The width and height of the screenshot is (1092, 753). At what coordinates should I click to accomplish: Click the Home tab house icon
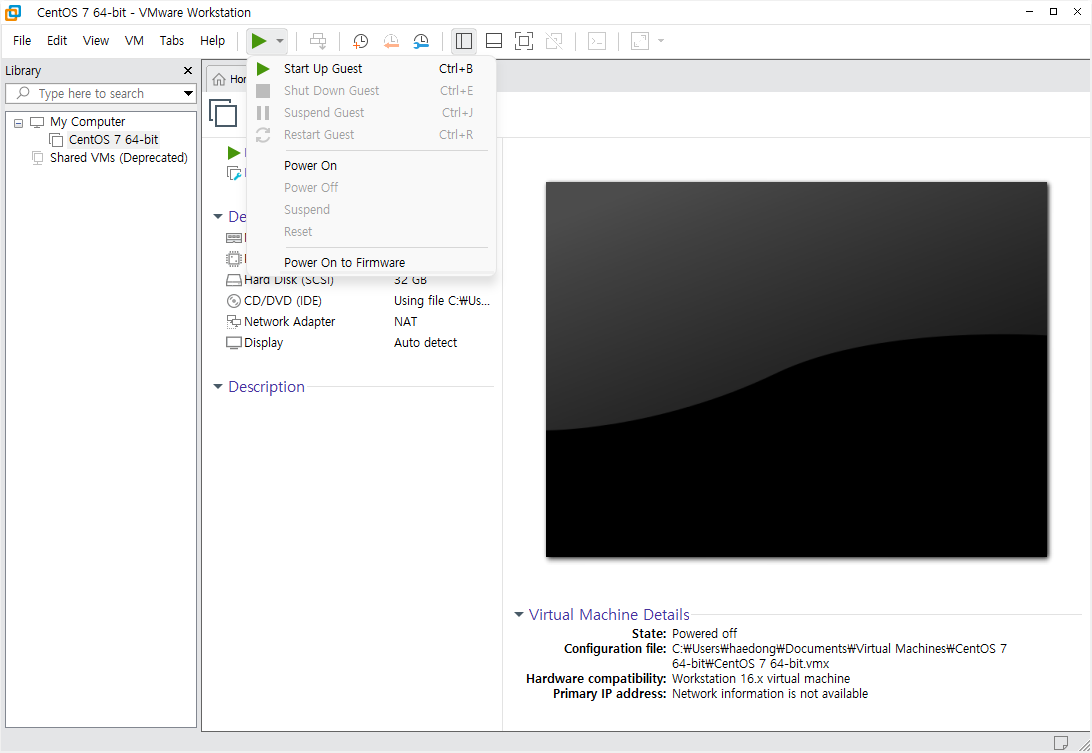[x=219, y=79]
